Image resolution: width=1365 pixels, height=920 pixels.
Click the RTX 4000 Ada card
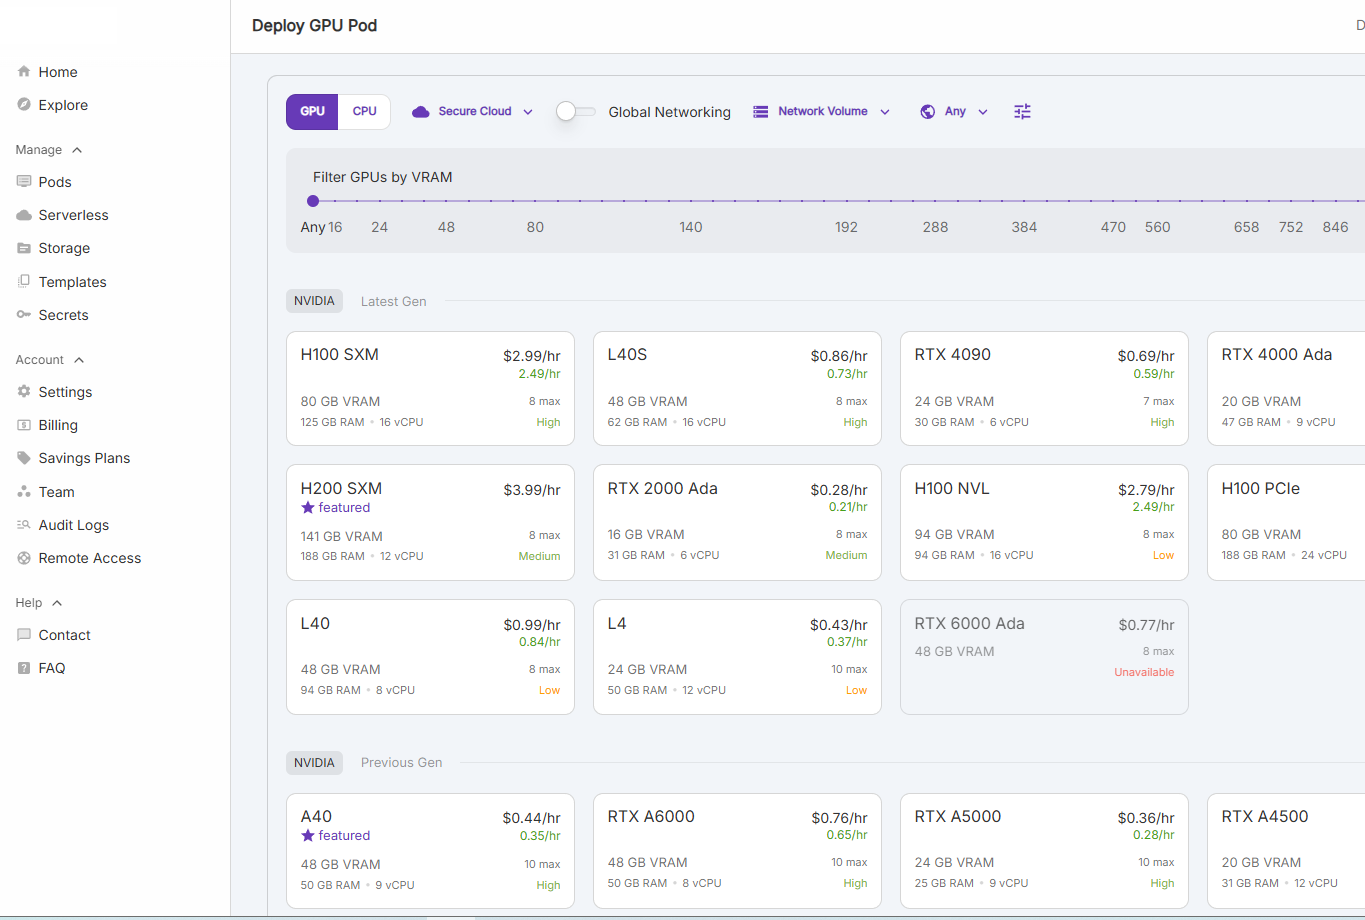click(x=1286, y=388)
